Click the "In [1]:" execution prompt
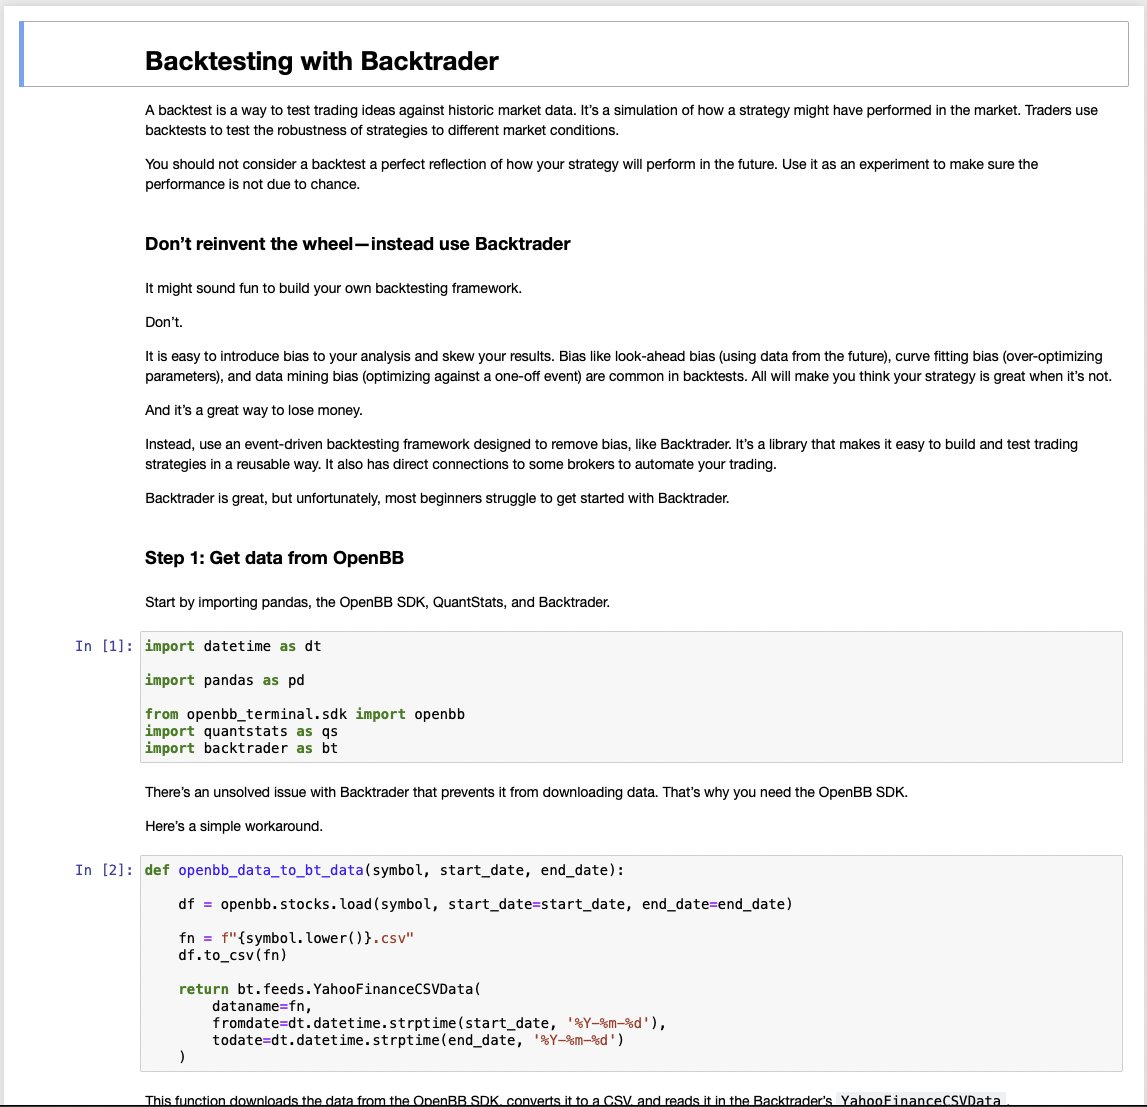This screenshot has width=1147, height=1107. pos(105,646)
